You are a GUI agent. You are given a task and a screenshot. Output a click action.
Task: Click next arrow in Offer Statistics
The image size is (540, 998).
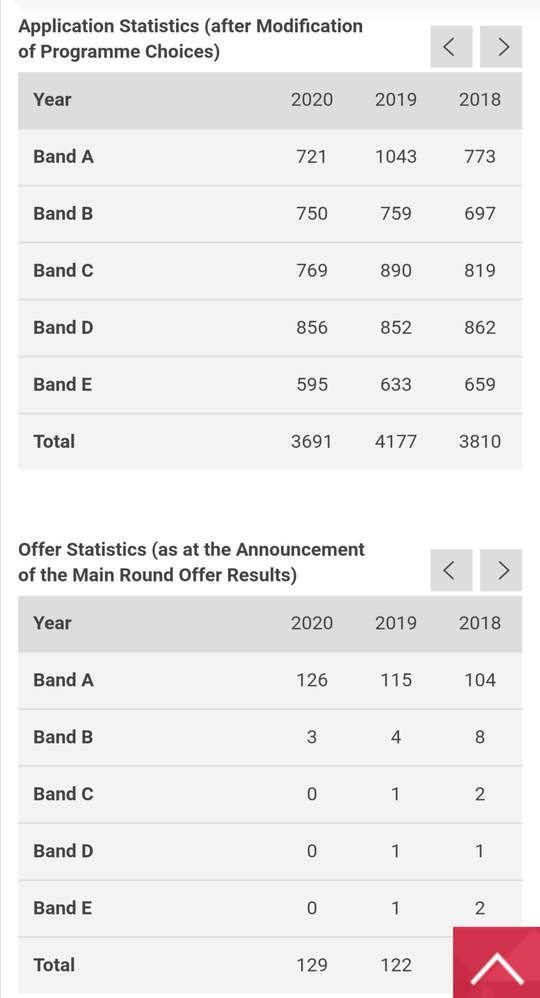[x=501, y=570]
